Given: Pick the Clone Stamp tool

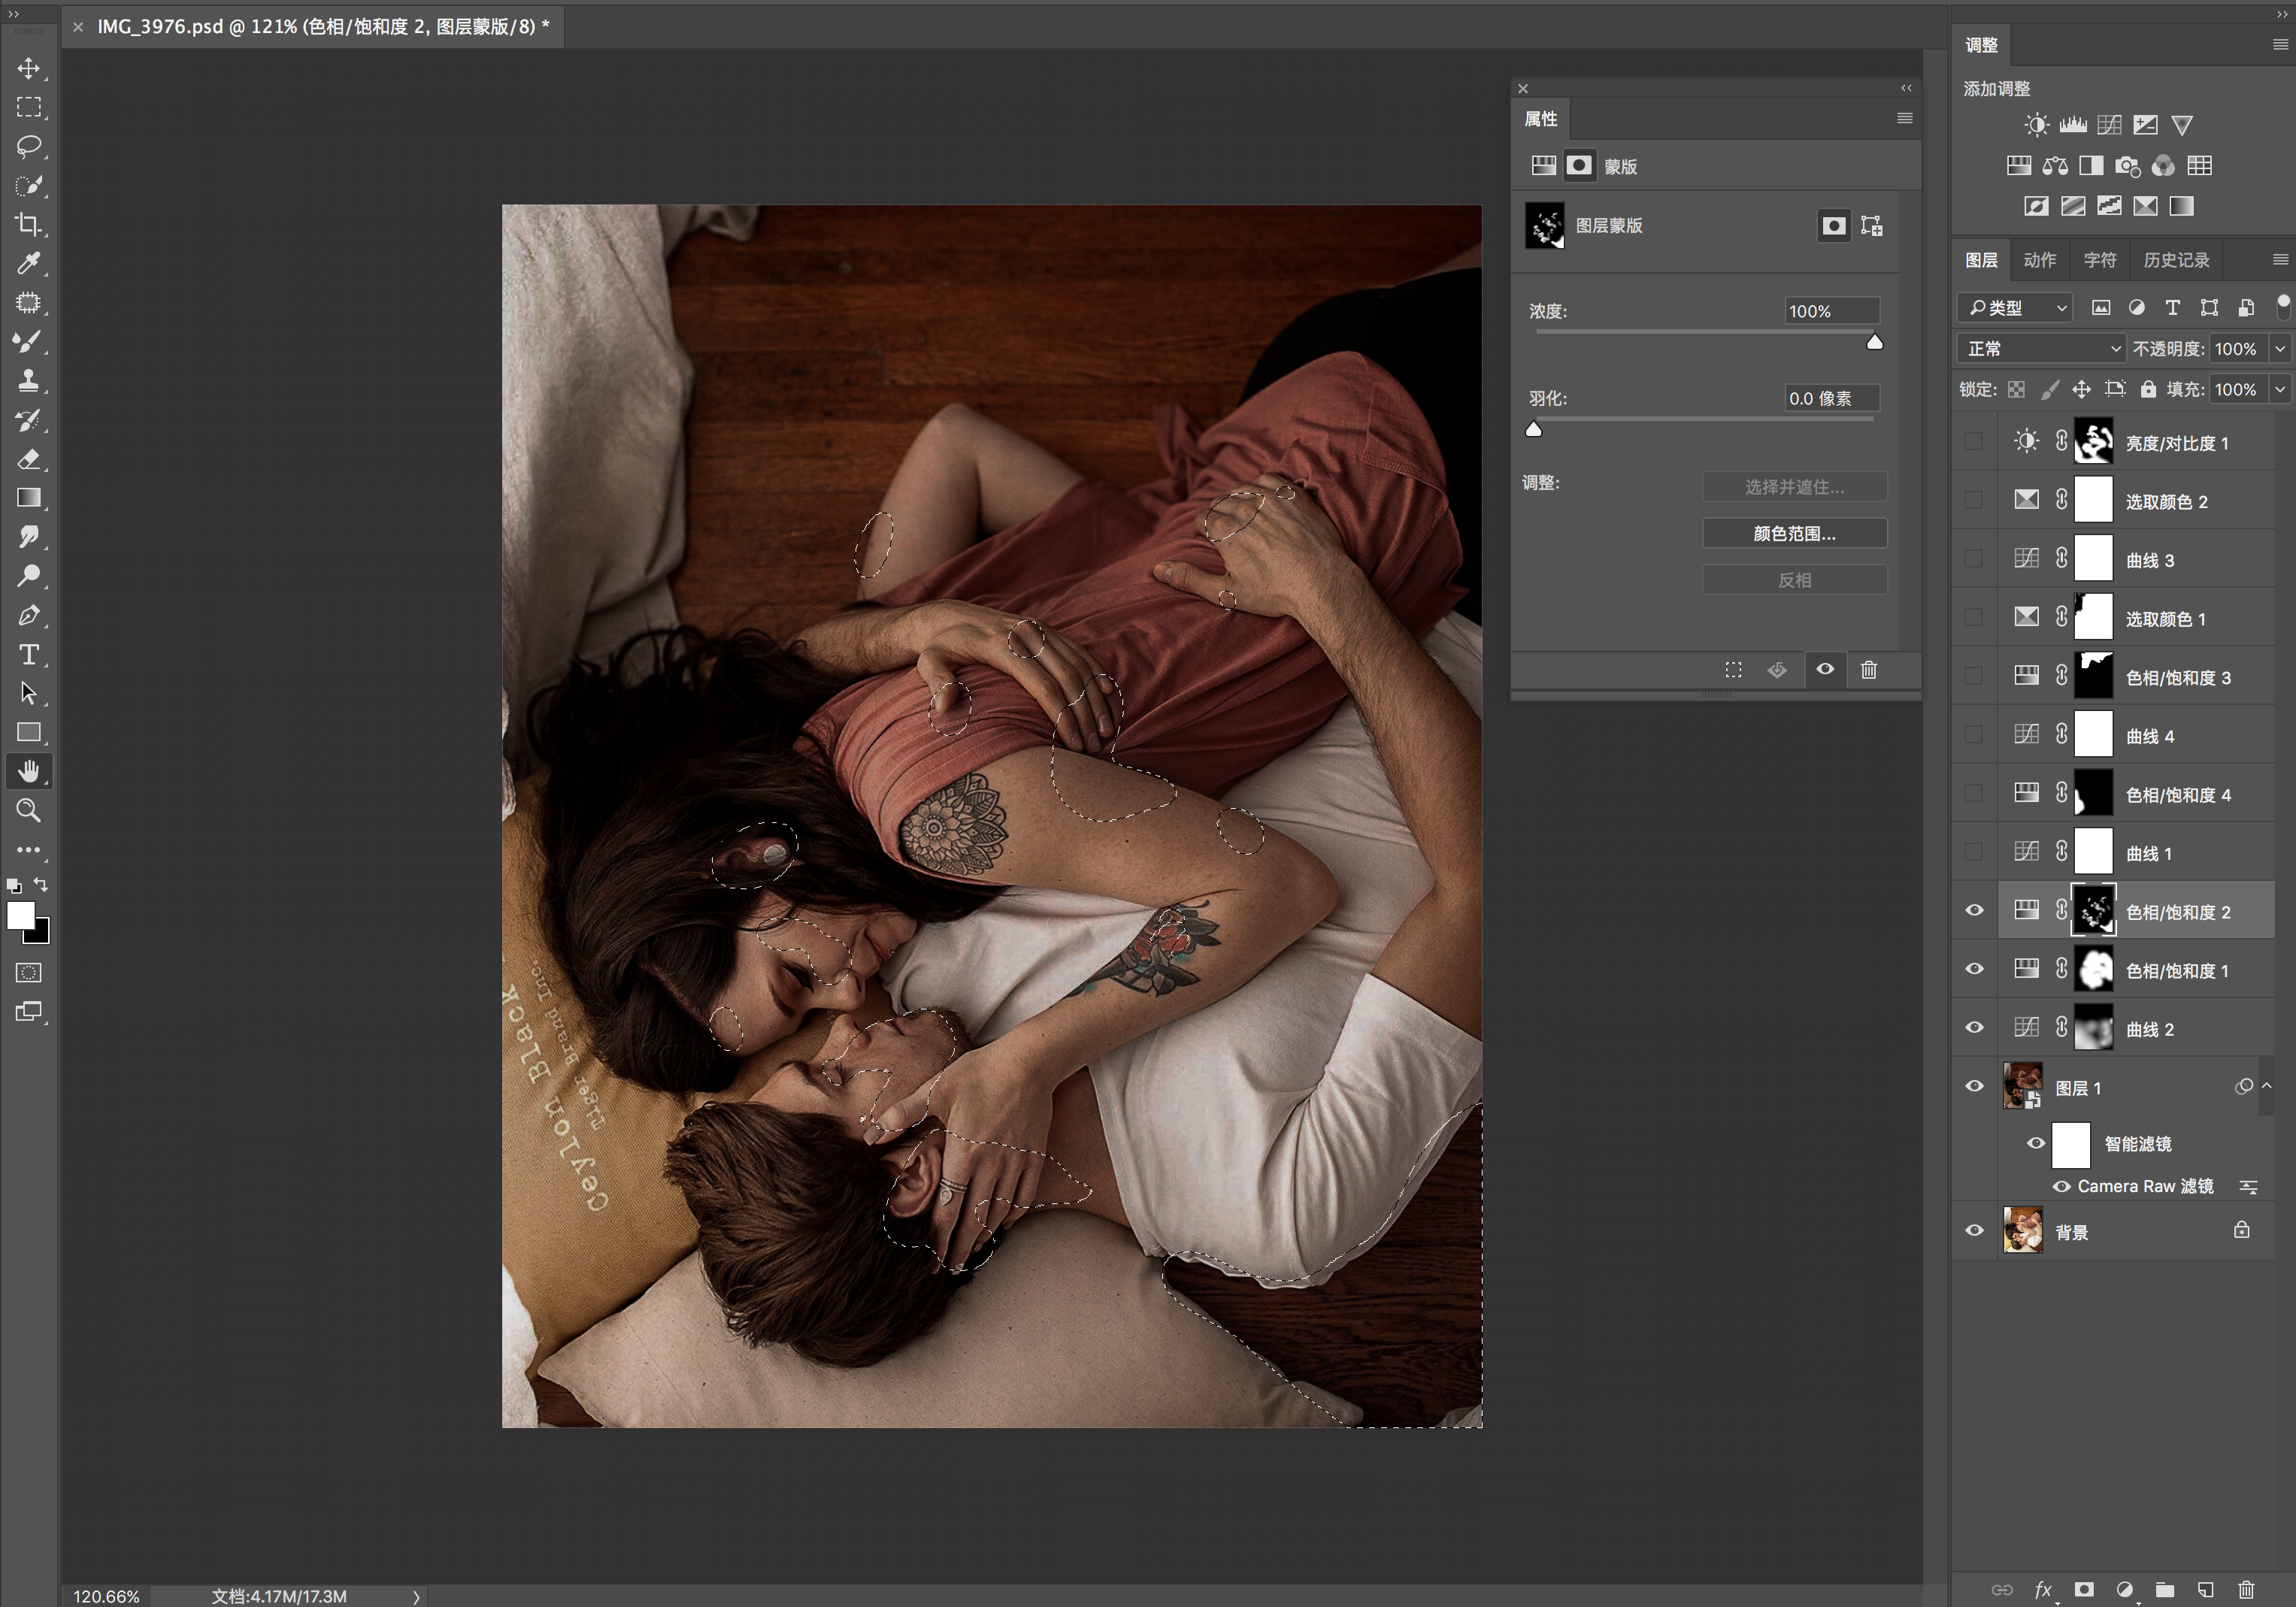Looking at the screenshot, I should (28, 380).
